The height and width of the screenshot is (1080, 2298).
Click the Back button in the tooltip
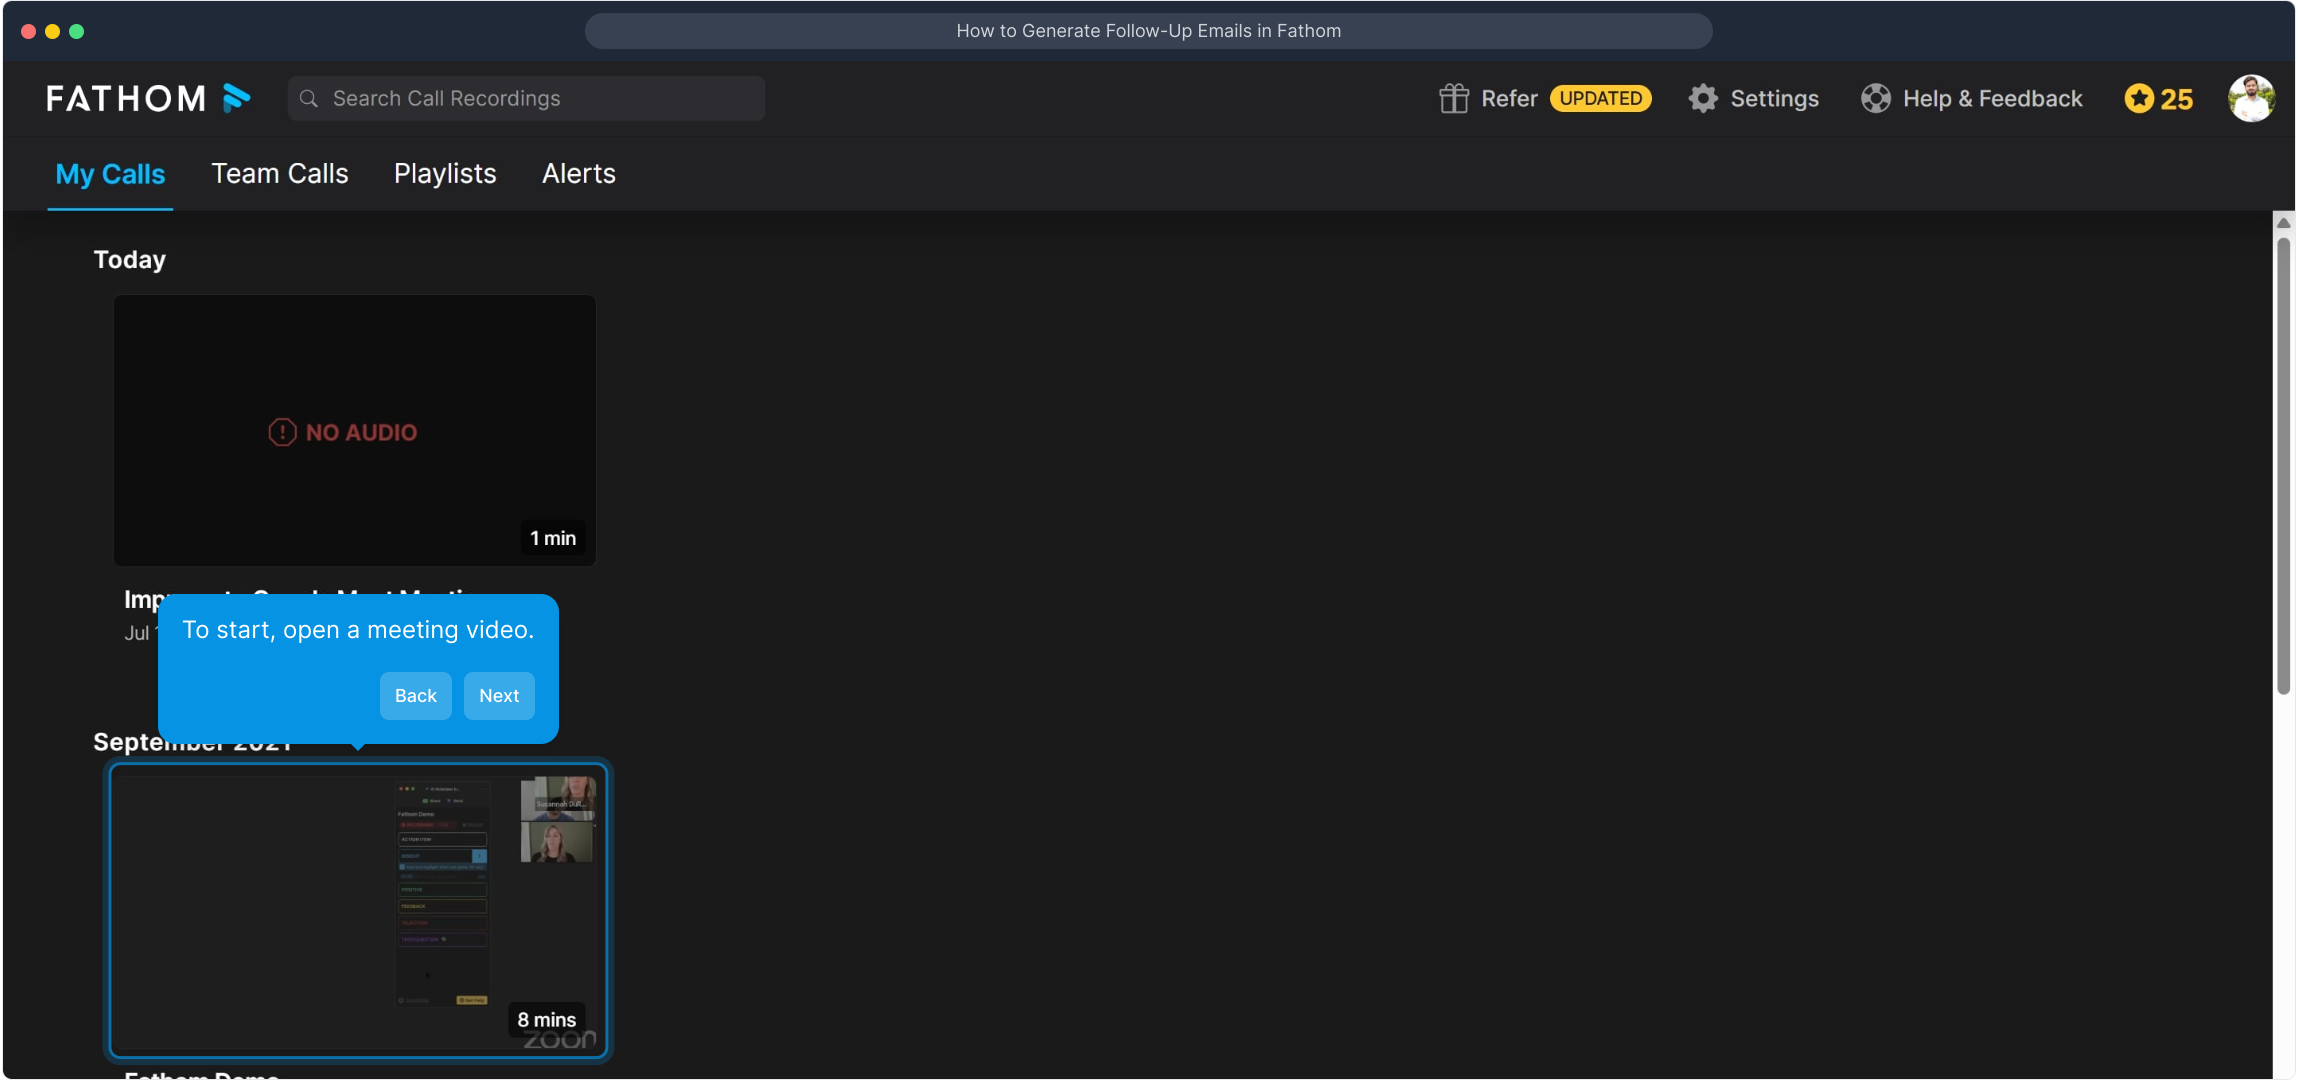(416, 696)
